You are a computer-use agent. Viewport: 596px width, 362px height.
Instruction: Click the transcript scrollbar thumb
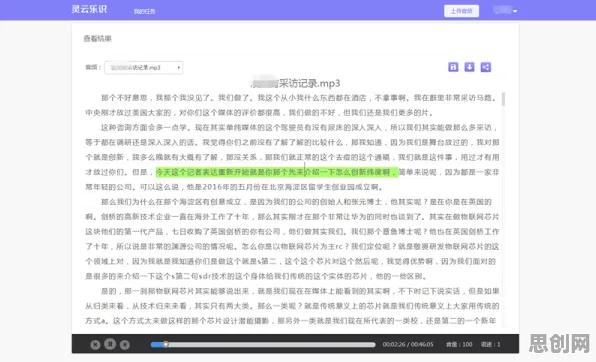coord(503,99)
